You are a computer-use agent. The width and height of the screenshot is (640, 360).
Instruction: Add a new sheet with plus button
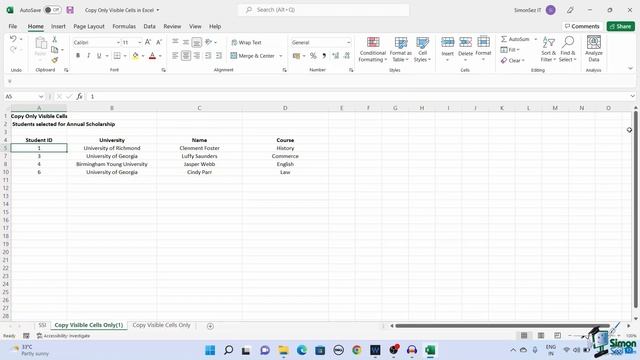[x=210, y=326]
